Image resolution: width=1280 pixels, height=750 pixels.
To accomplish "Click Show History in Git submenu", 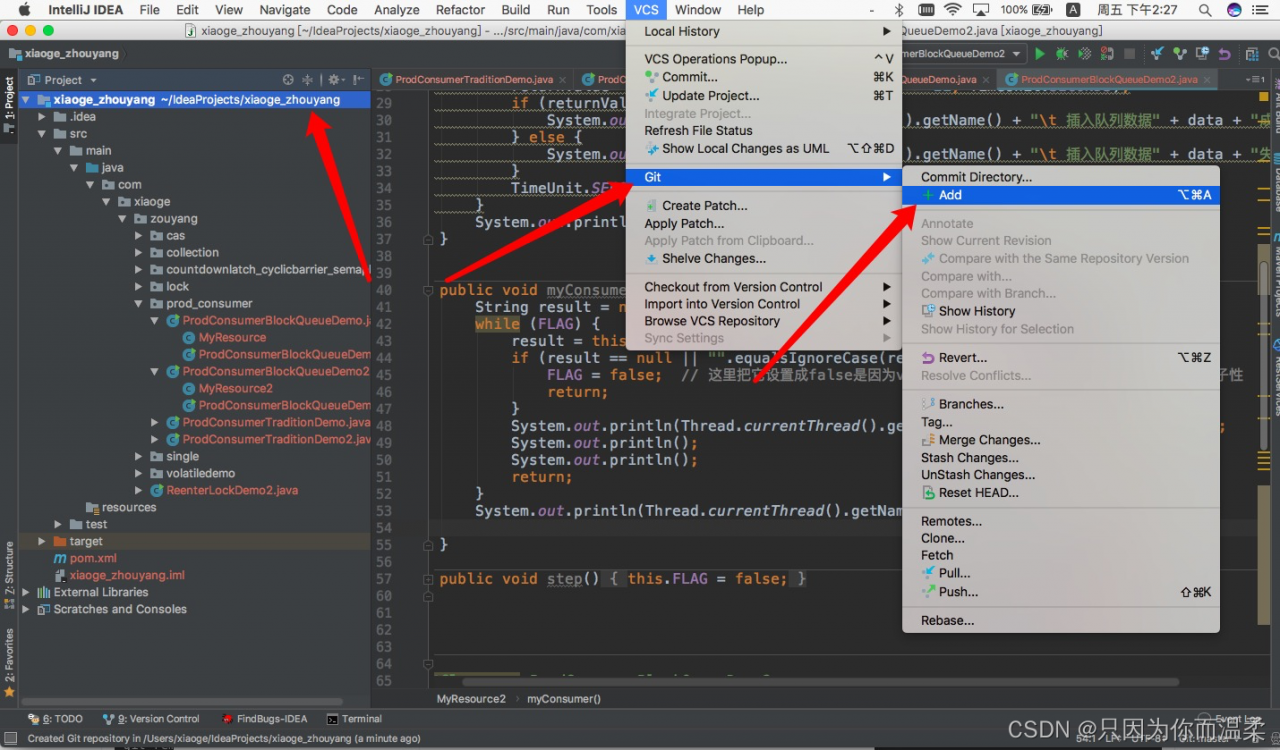I will (1061, 311).
